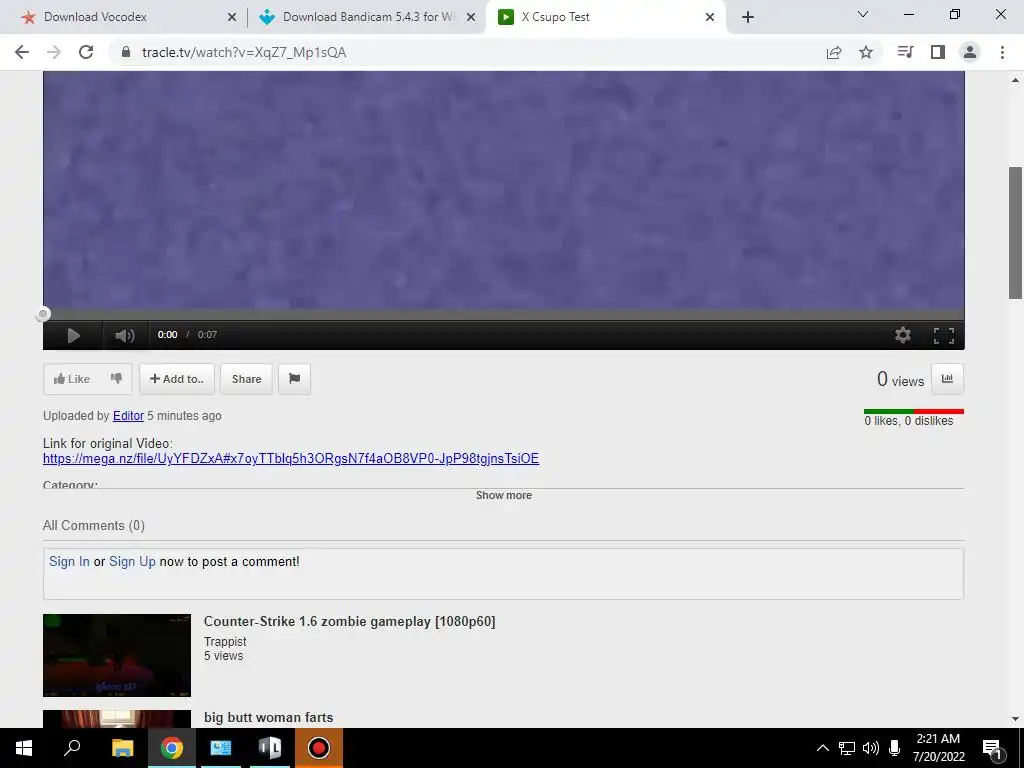
Task: Click scrollbar down arrow
Action: [x=1016, y=719]
